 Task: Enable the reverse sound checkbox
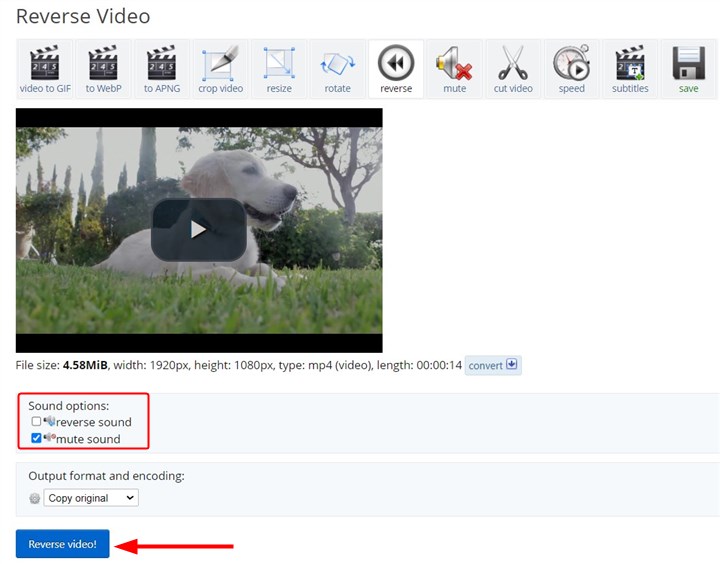click(36, 421)
